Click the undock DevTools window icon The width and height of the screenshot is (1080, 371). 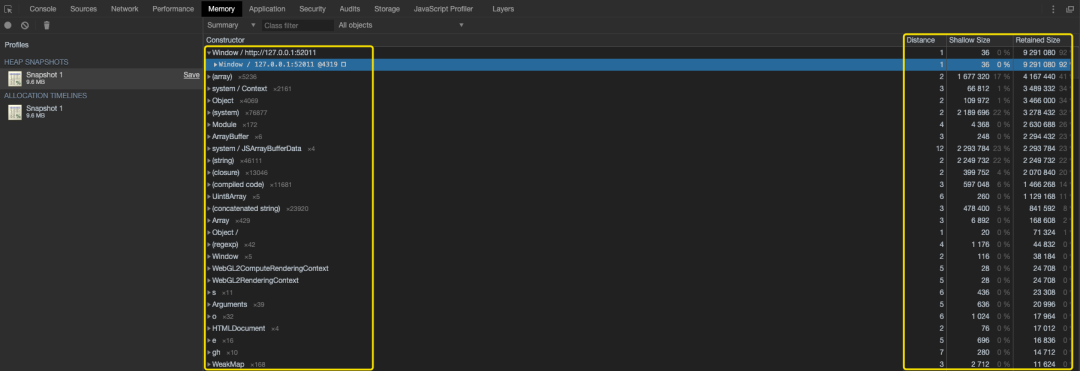[x=1070, y=9]
